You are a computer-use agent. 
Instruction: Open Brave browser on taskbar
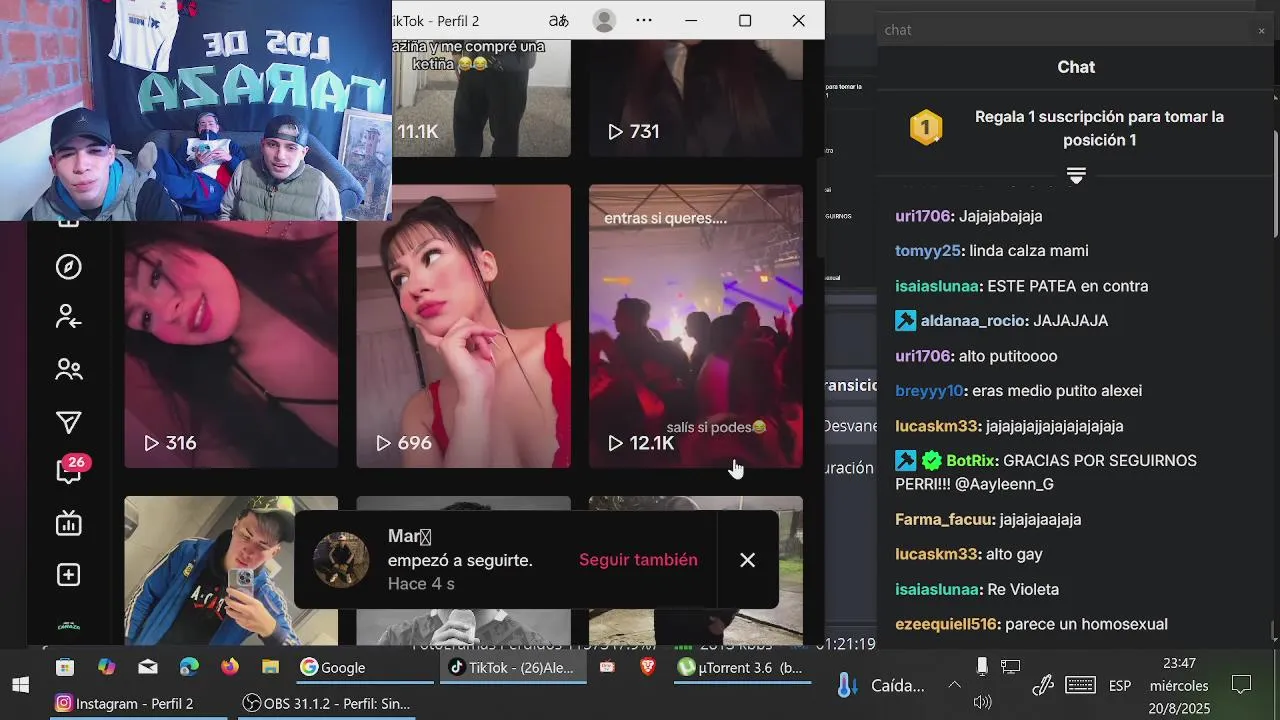tap(648, 667)
